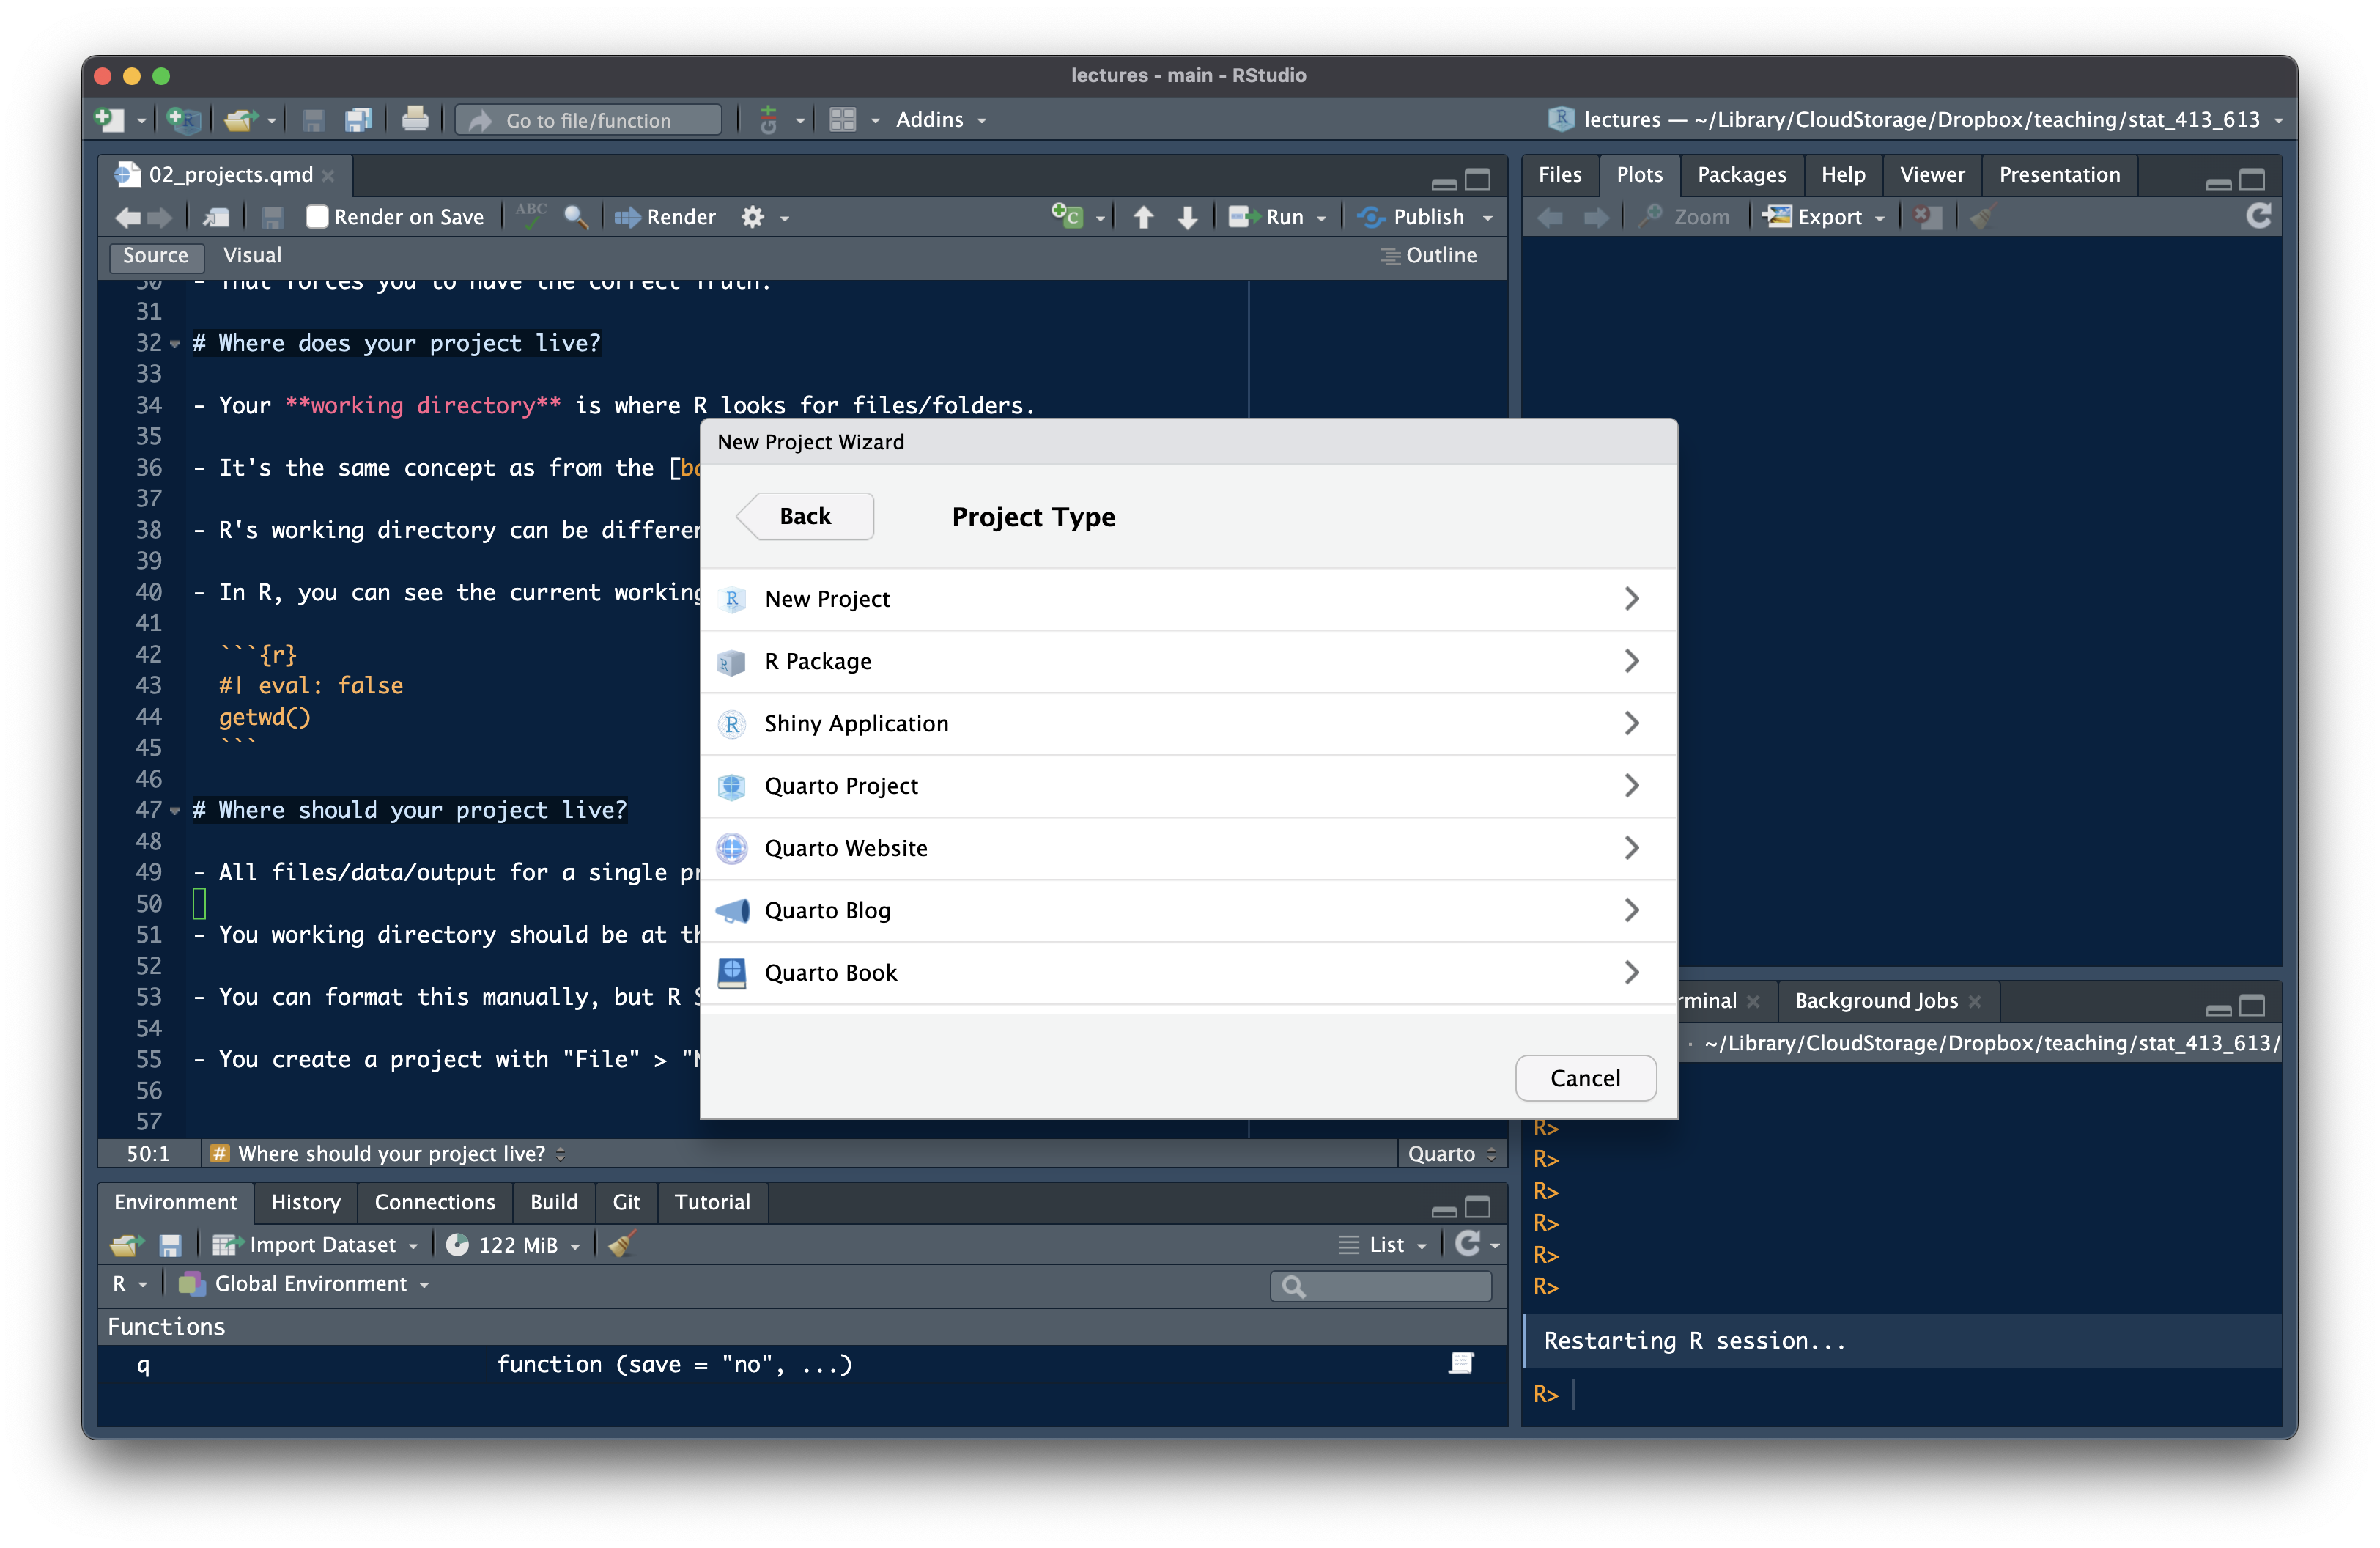Toggle the document Outline panel
The image size is (2380, 1548).
click(x=1429, y=256)
